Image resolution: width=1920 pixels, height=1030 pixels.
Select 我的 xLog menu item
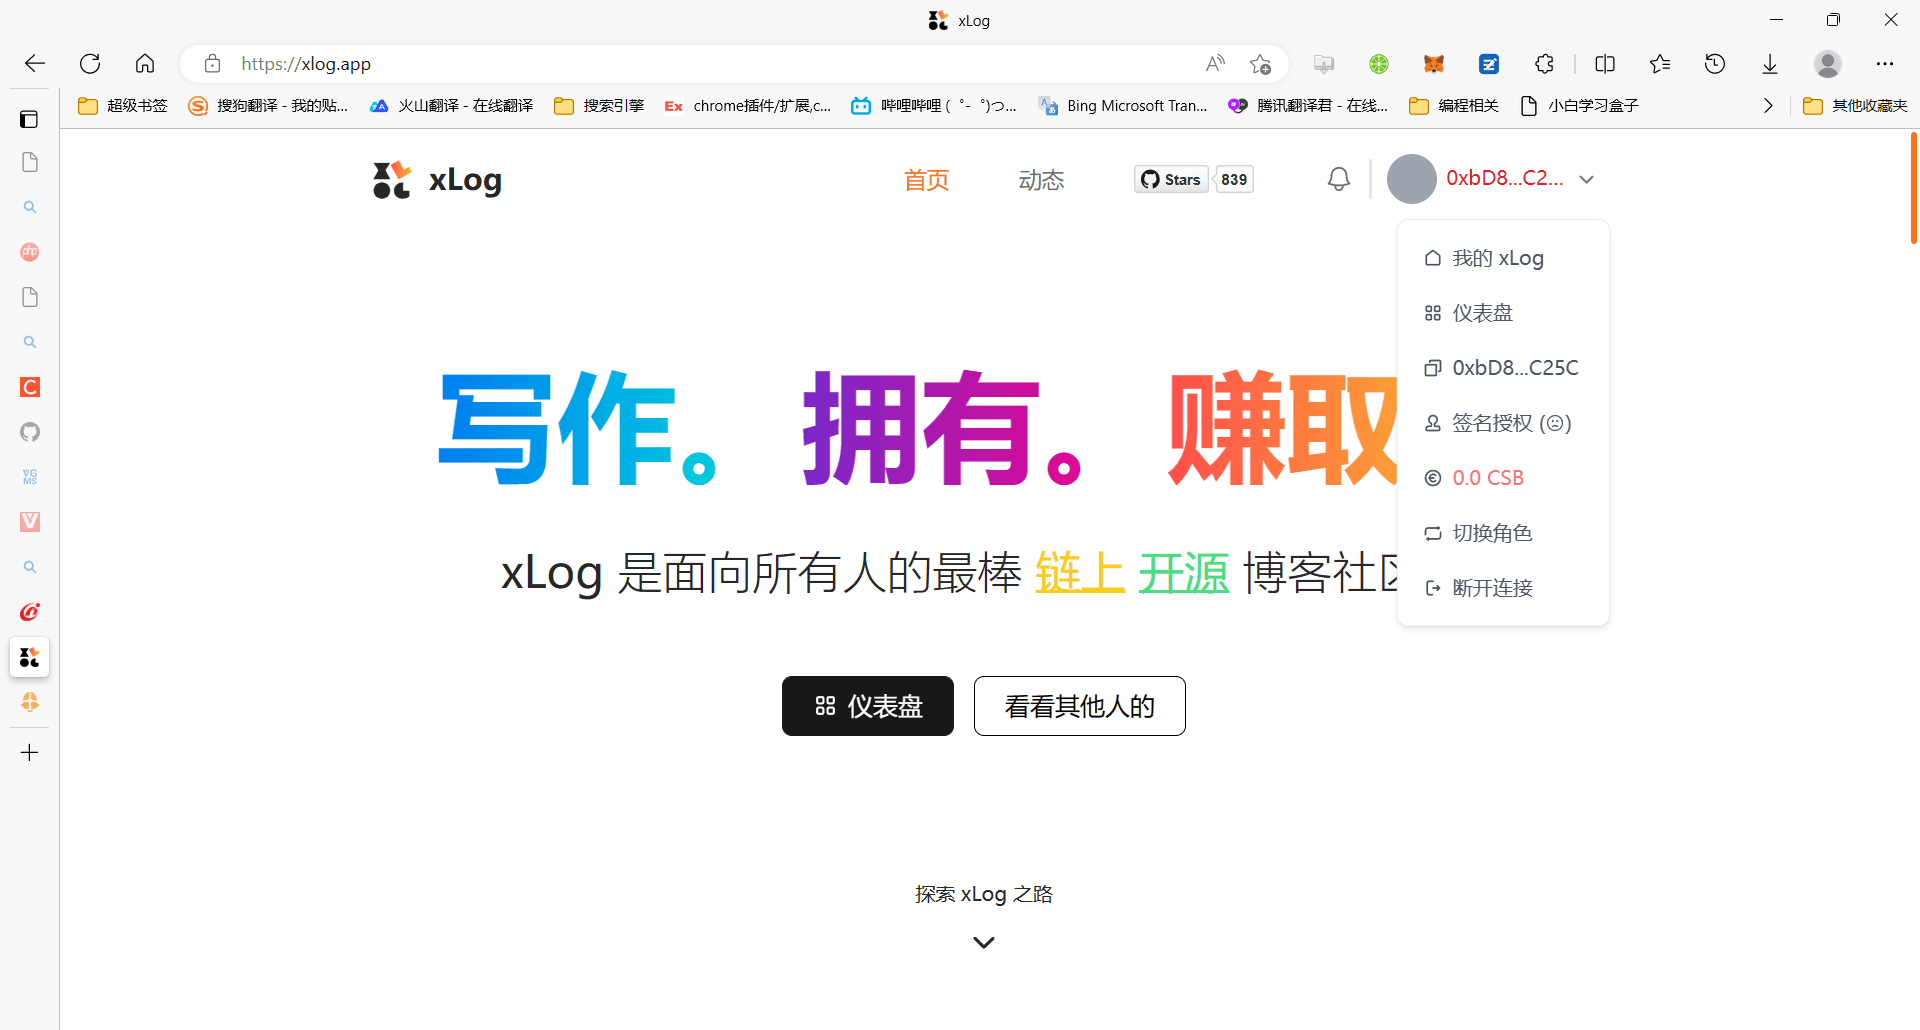coord(1503,258)
